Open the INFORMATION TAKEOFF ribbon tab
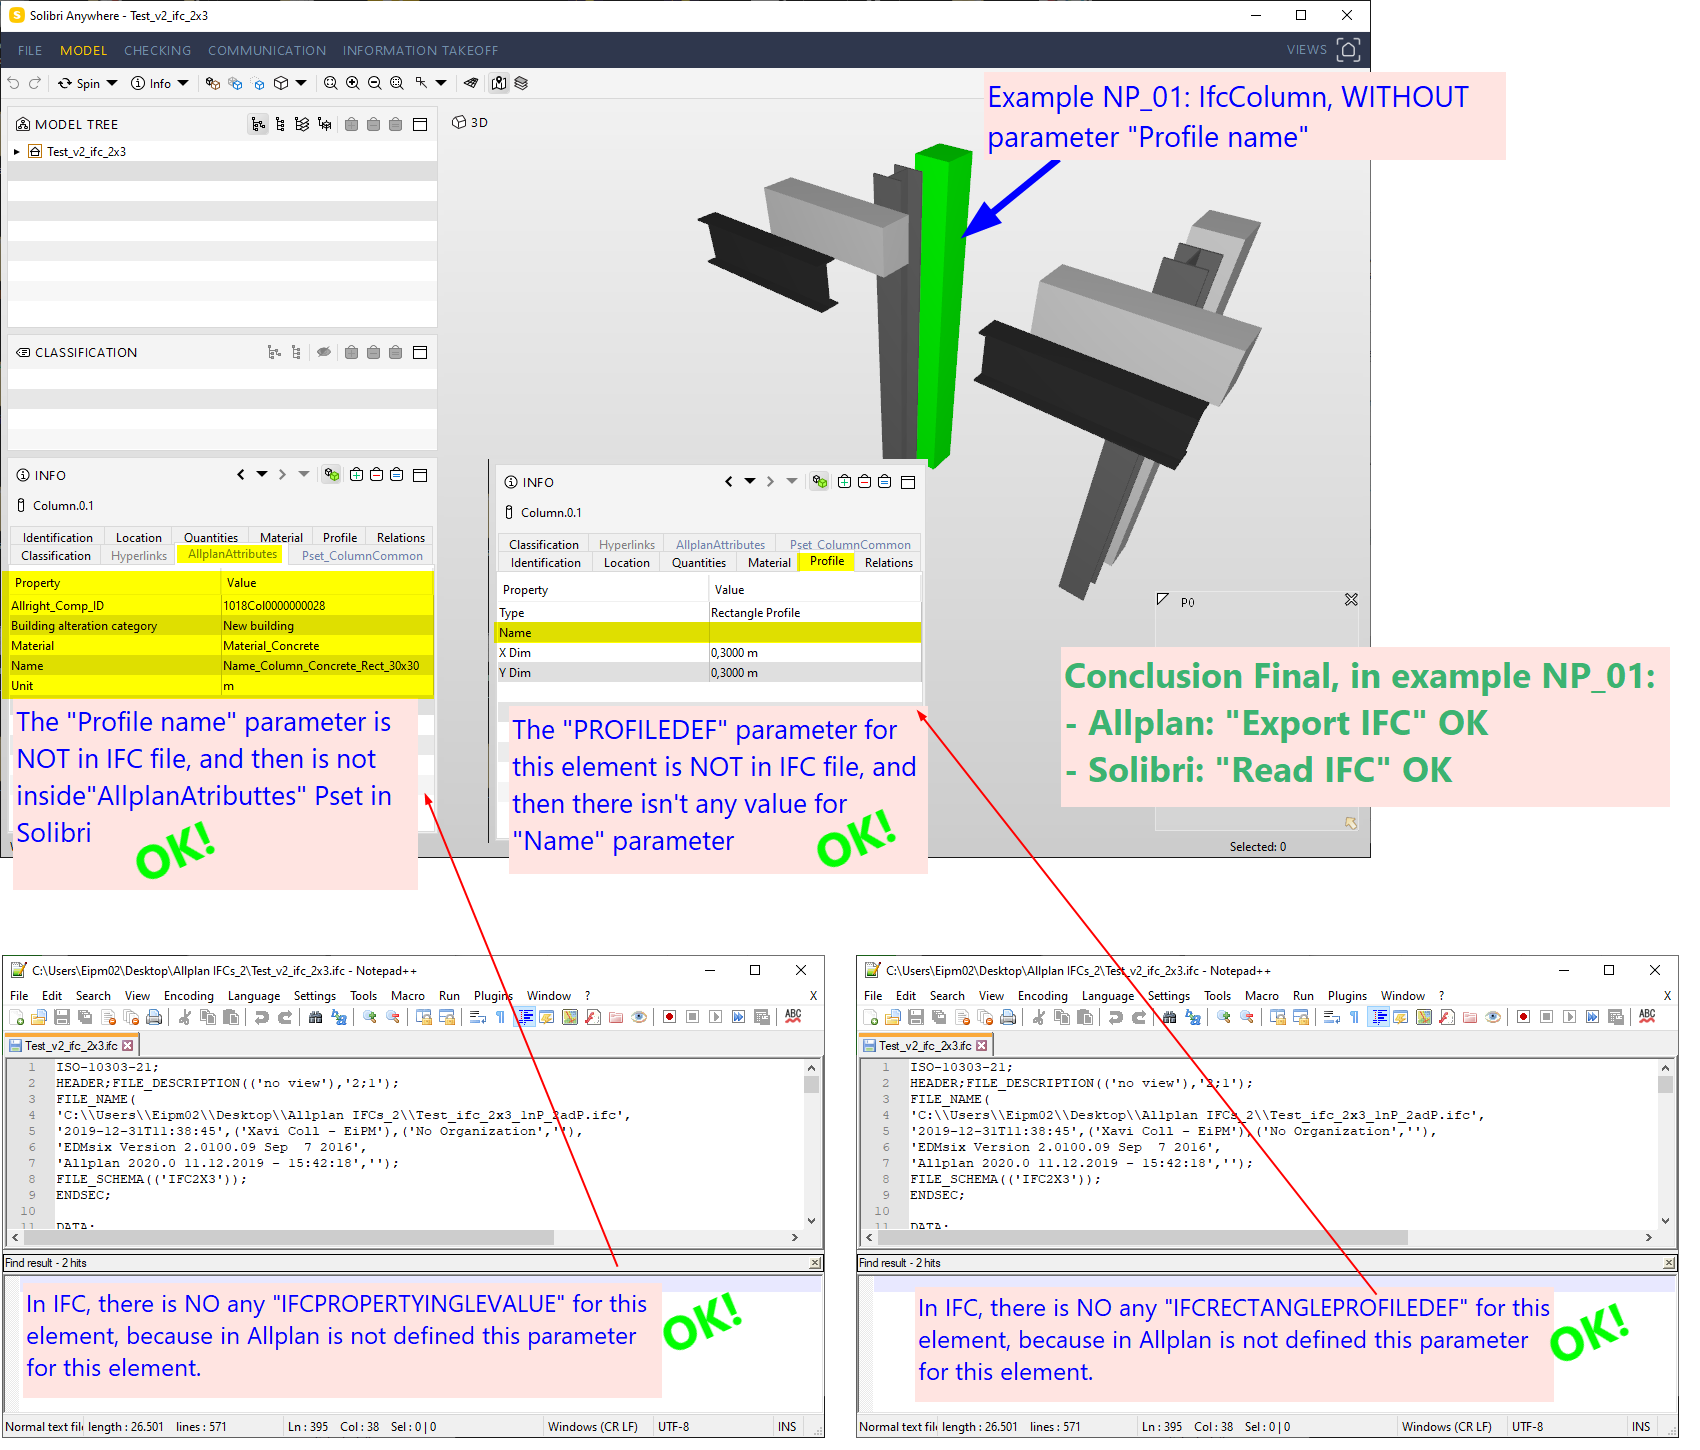Screen dimensions: 1700x1450 [x=420, y=50]
